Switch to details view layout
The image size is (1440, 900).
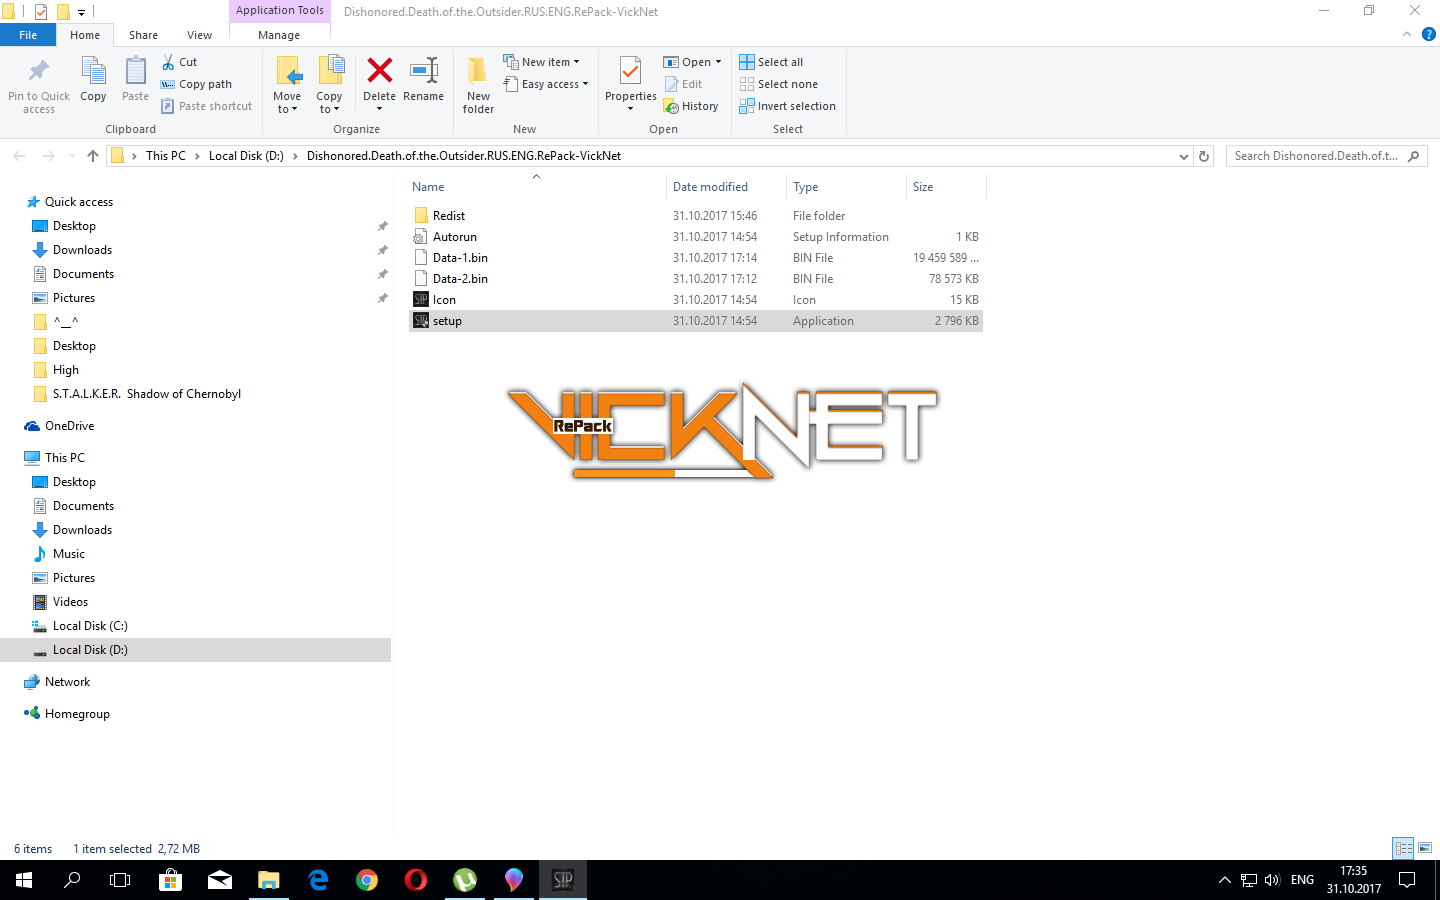click(x=1403, y=848)
